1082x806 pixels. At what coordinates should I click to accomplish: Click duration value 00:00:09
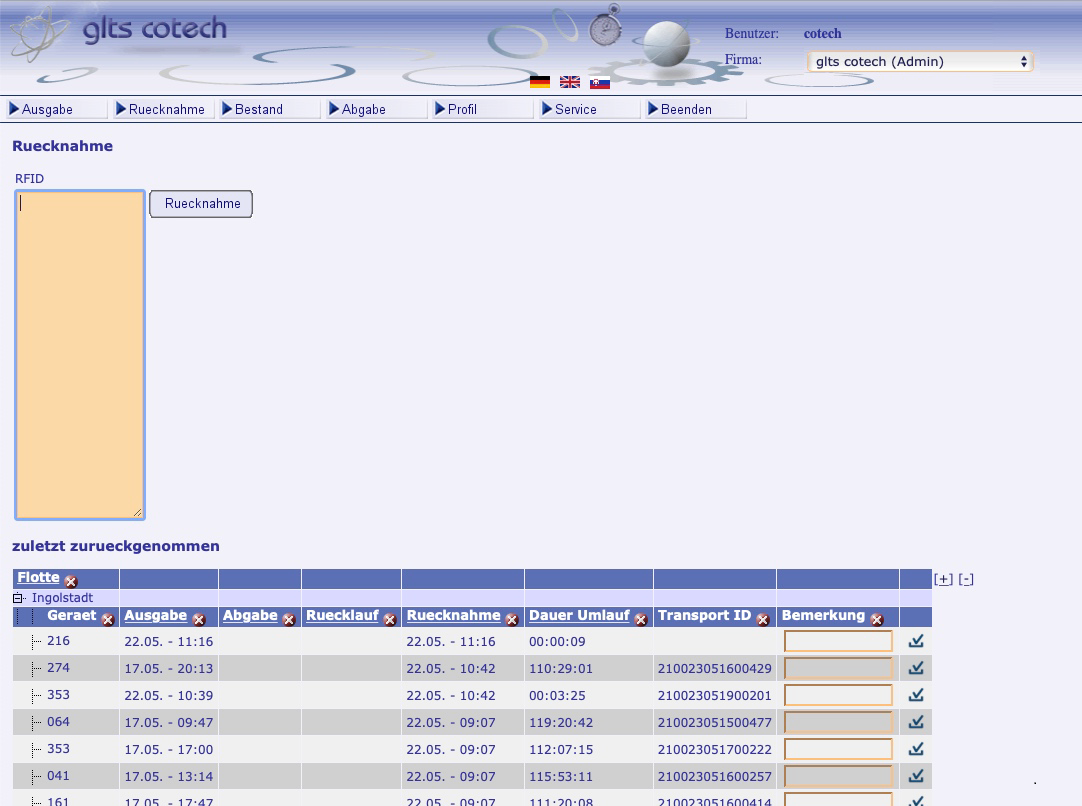tap(557, 641)
